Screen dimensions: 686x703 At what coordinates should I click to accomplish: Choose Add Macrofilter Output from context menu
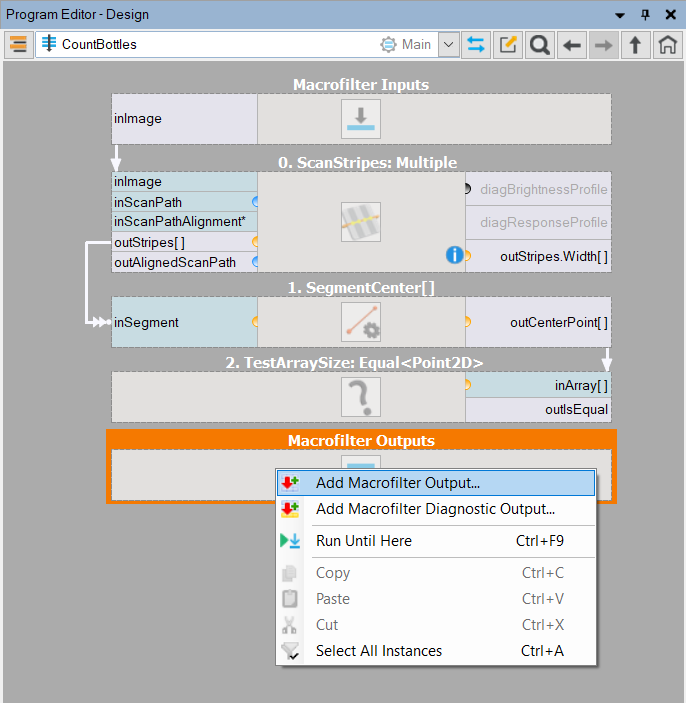pos(397,483)
